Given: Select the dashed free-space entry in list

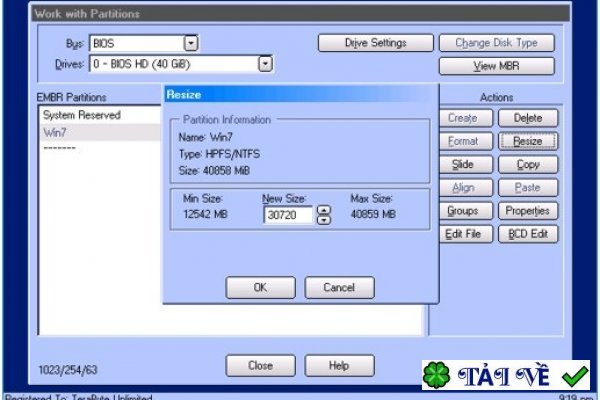Looking at the screenshot, I should (x=59, y=148).
